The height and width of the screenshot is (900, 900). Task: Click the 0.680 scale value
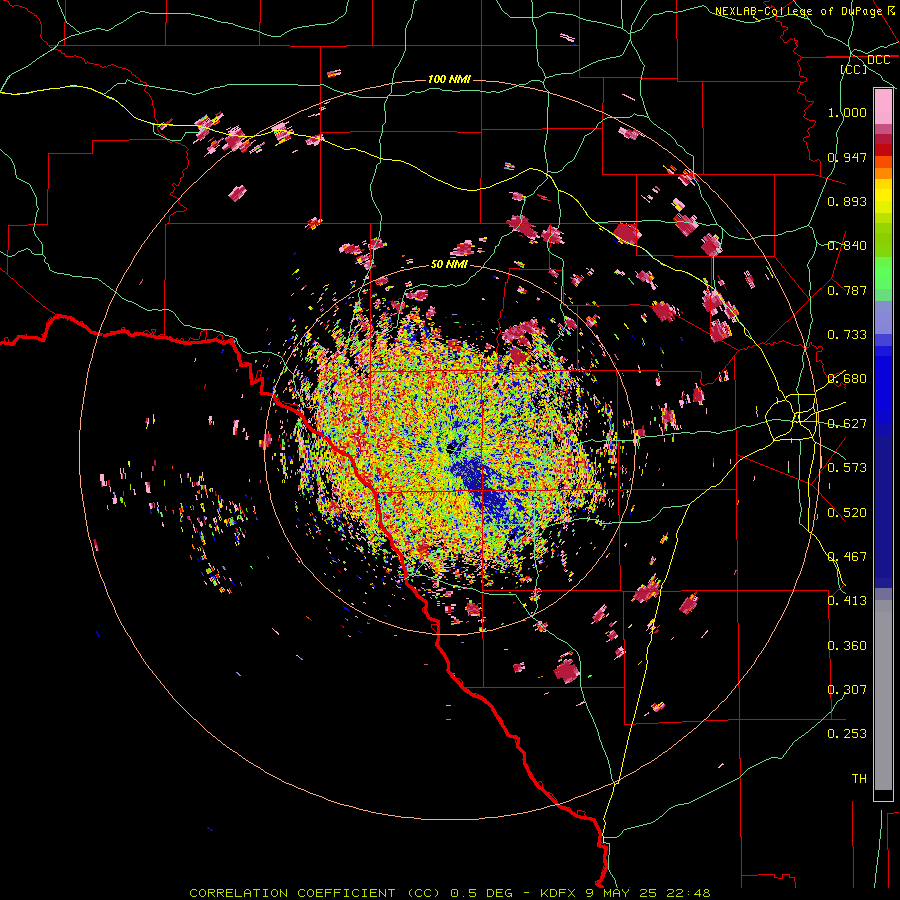(x=847, y=379)
